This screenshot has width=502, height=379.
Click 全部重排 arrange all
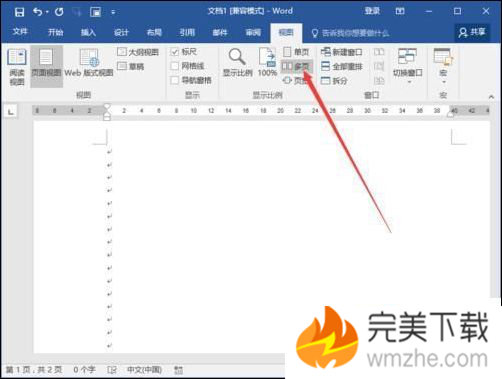click(x=341, y=66)
